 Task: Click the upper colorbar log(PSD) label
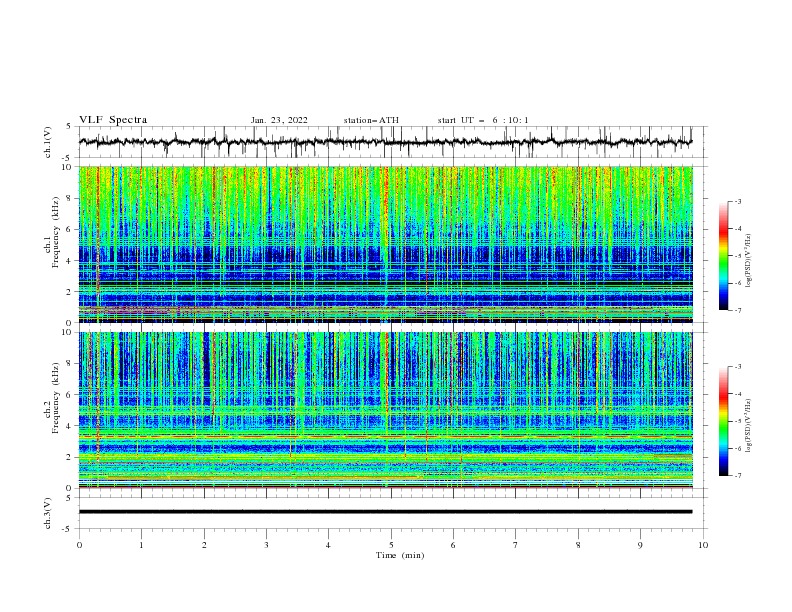tap(749, 260)
